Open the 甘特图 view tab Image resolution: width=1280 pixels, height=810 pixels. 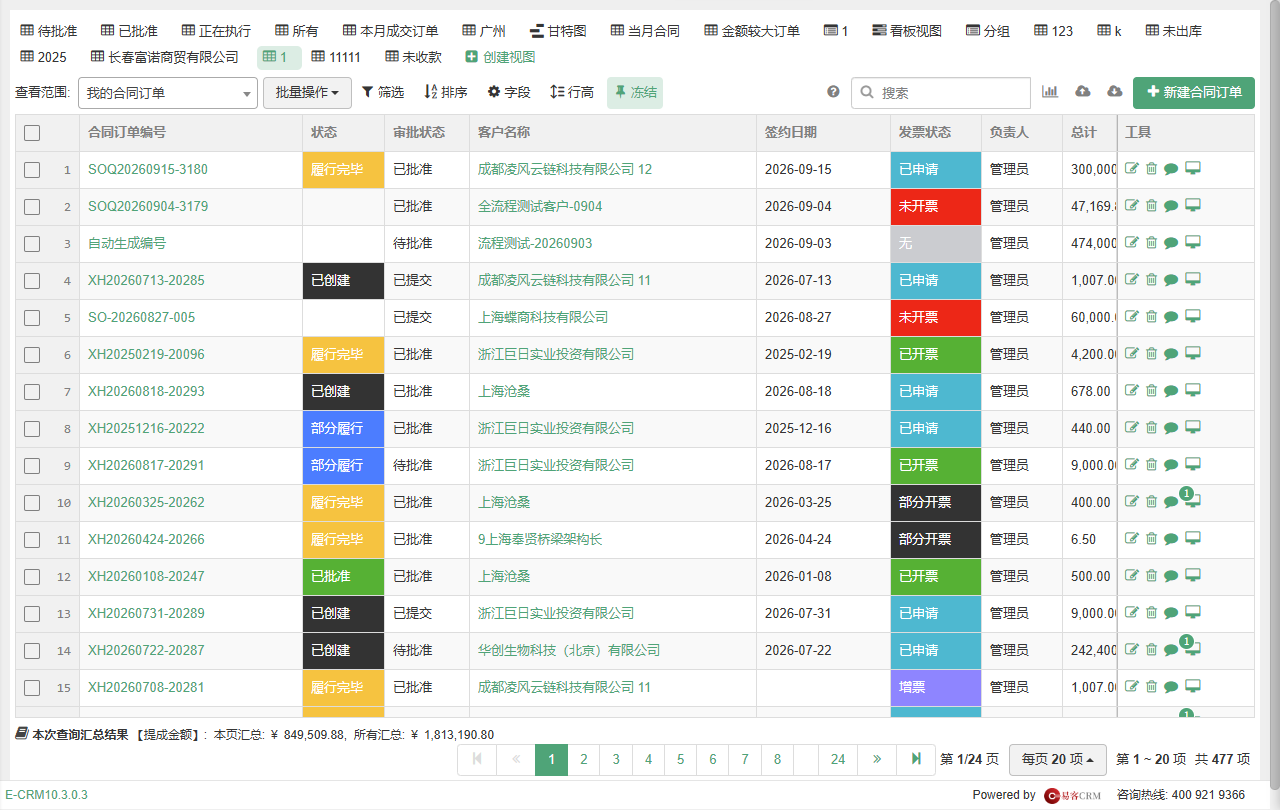point(559,31)
